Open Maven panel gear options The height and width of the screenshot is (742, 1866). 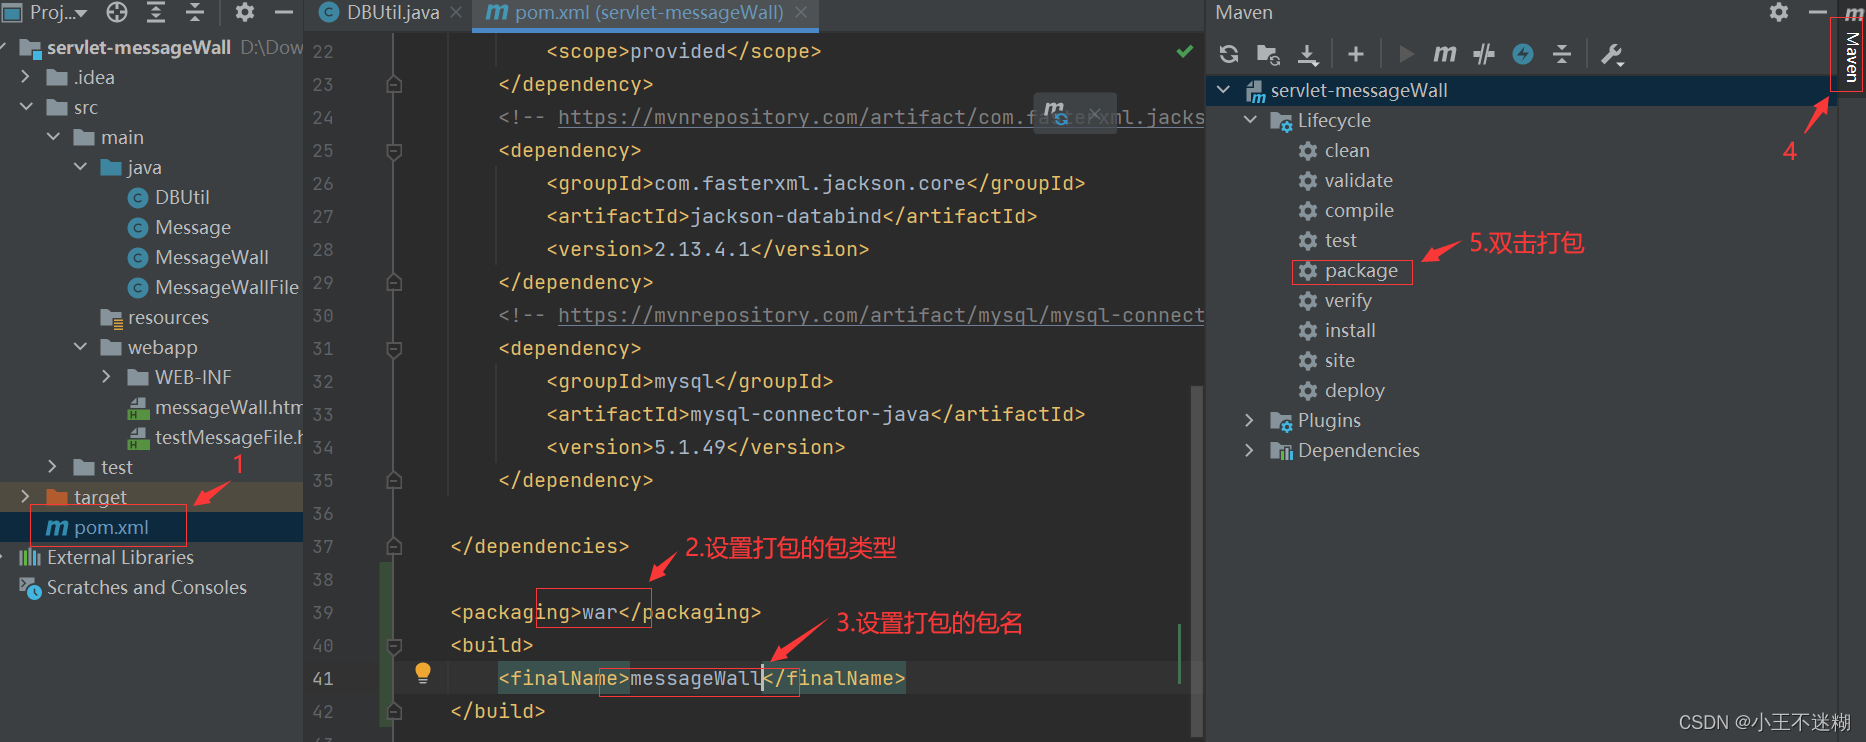click(x=1779, y=12)
